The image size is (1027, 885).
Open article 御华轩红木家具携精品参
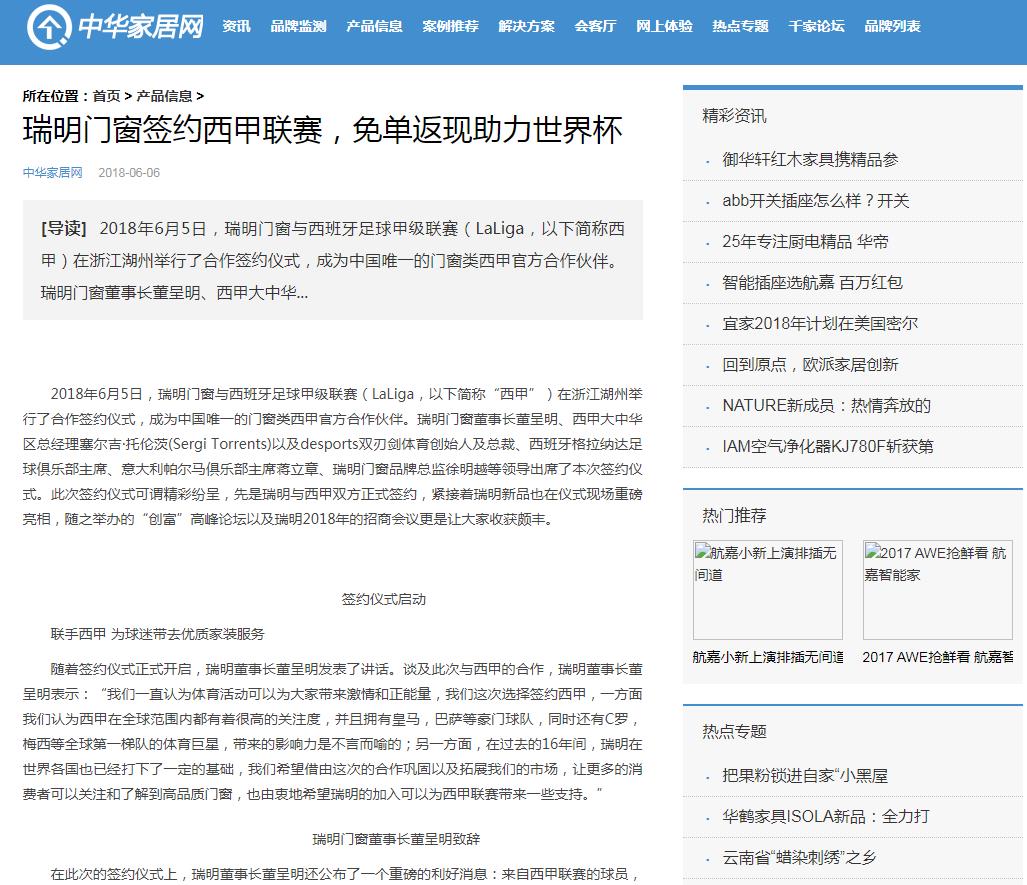[x=810, y=160]
